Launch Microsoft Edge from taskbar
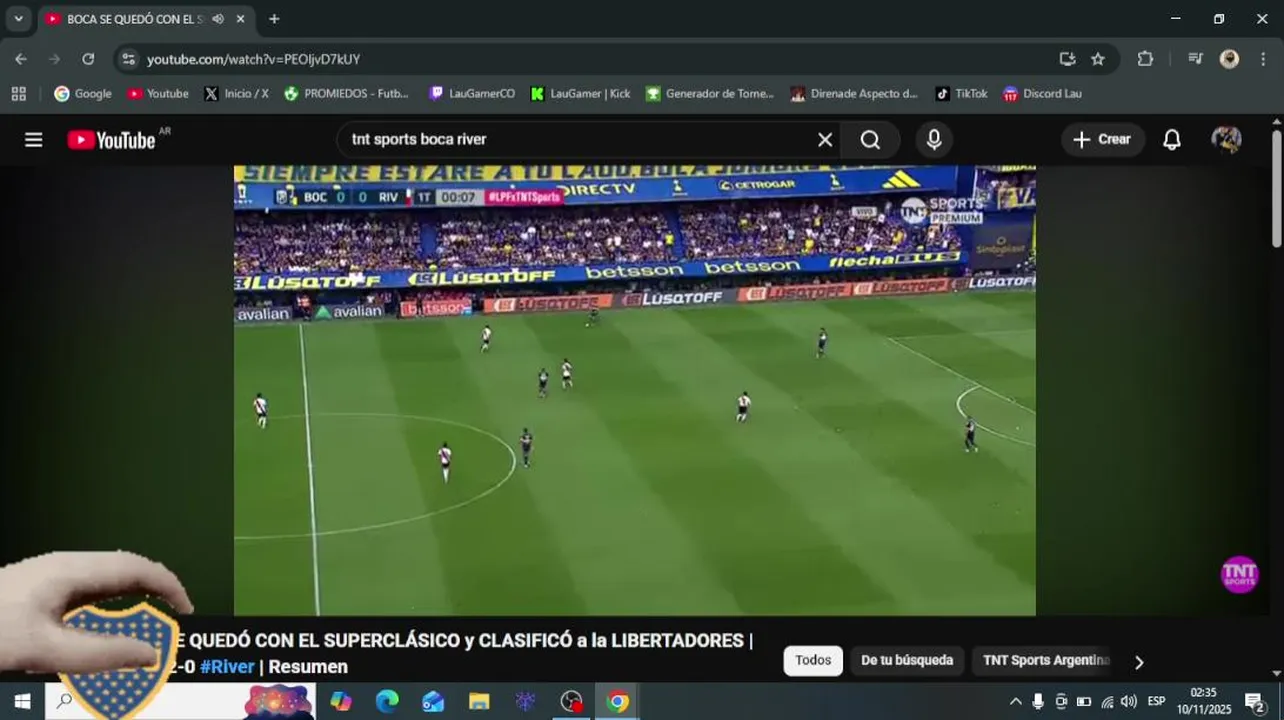 coord(387,702)
